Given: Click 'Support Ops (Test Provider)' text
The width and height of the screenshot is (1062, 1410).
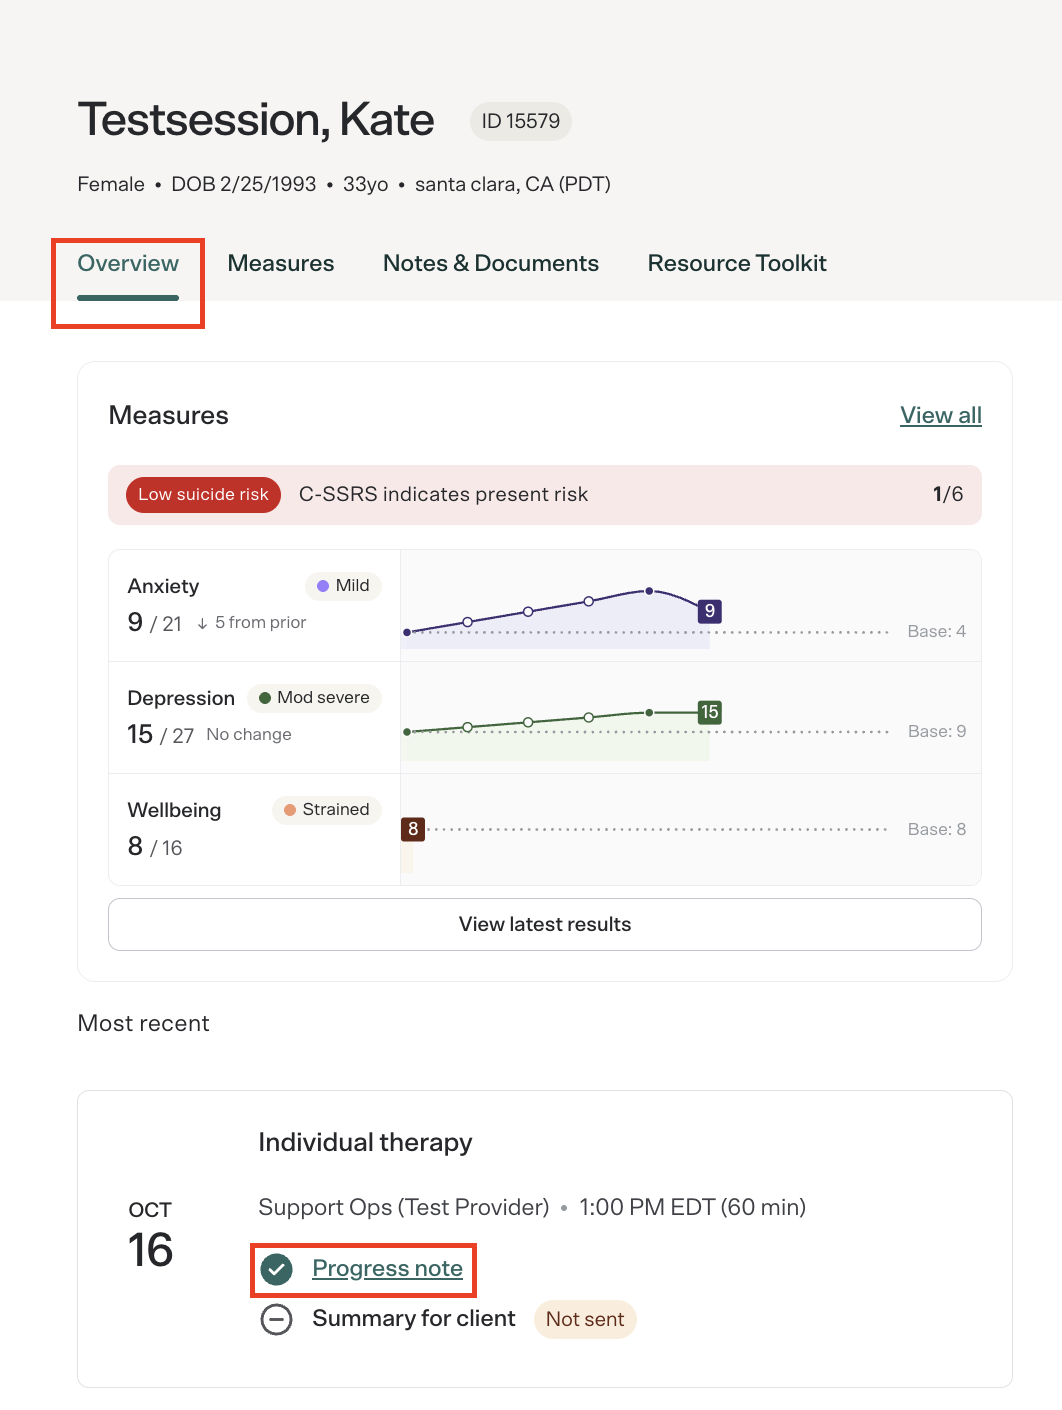Looking at the screenshot, I should [x=404, y=1207].
